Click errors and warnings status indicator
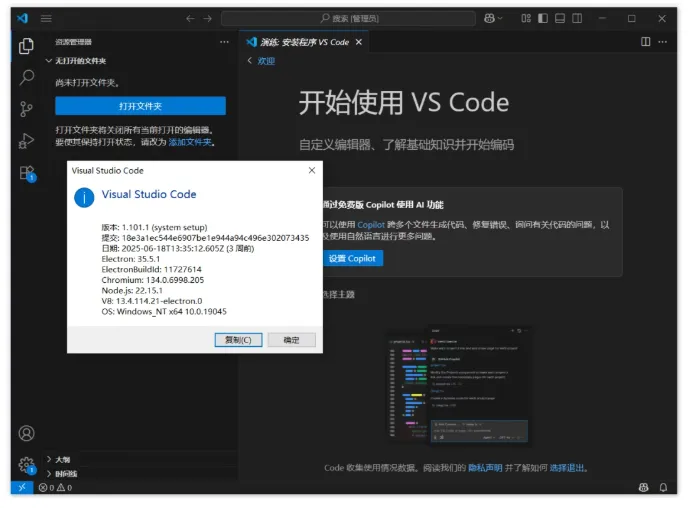 pyautogui.click(x=55, y=488)
